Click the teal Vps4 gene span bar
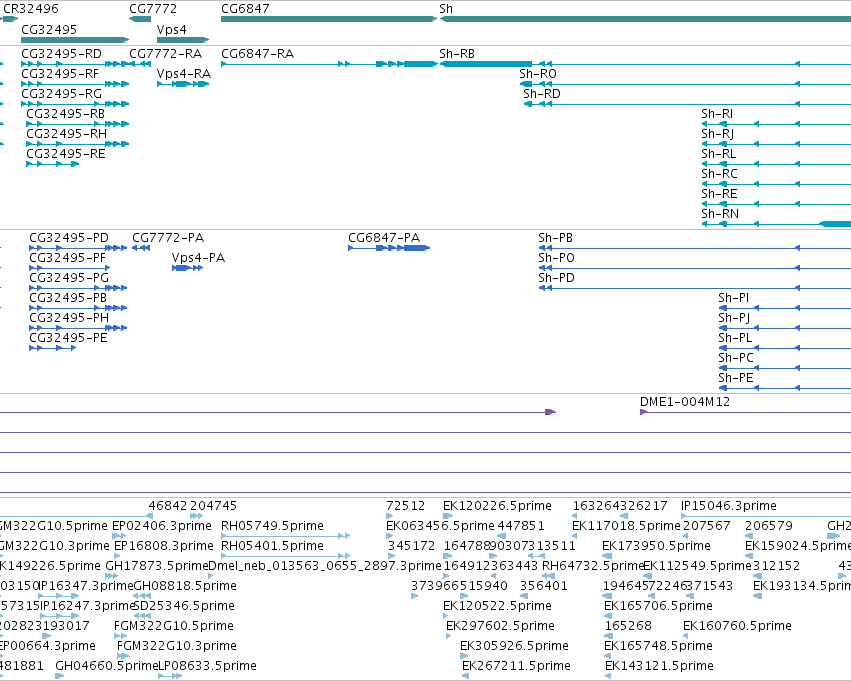The height and width of the screenshot is (681, 851). pos(183,40)
